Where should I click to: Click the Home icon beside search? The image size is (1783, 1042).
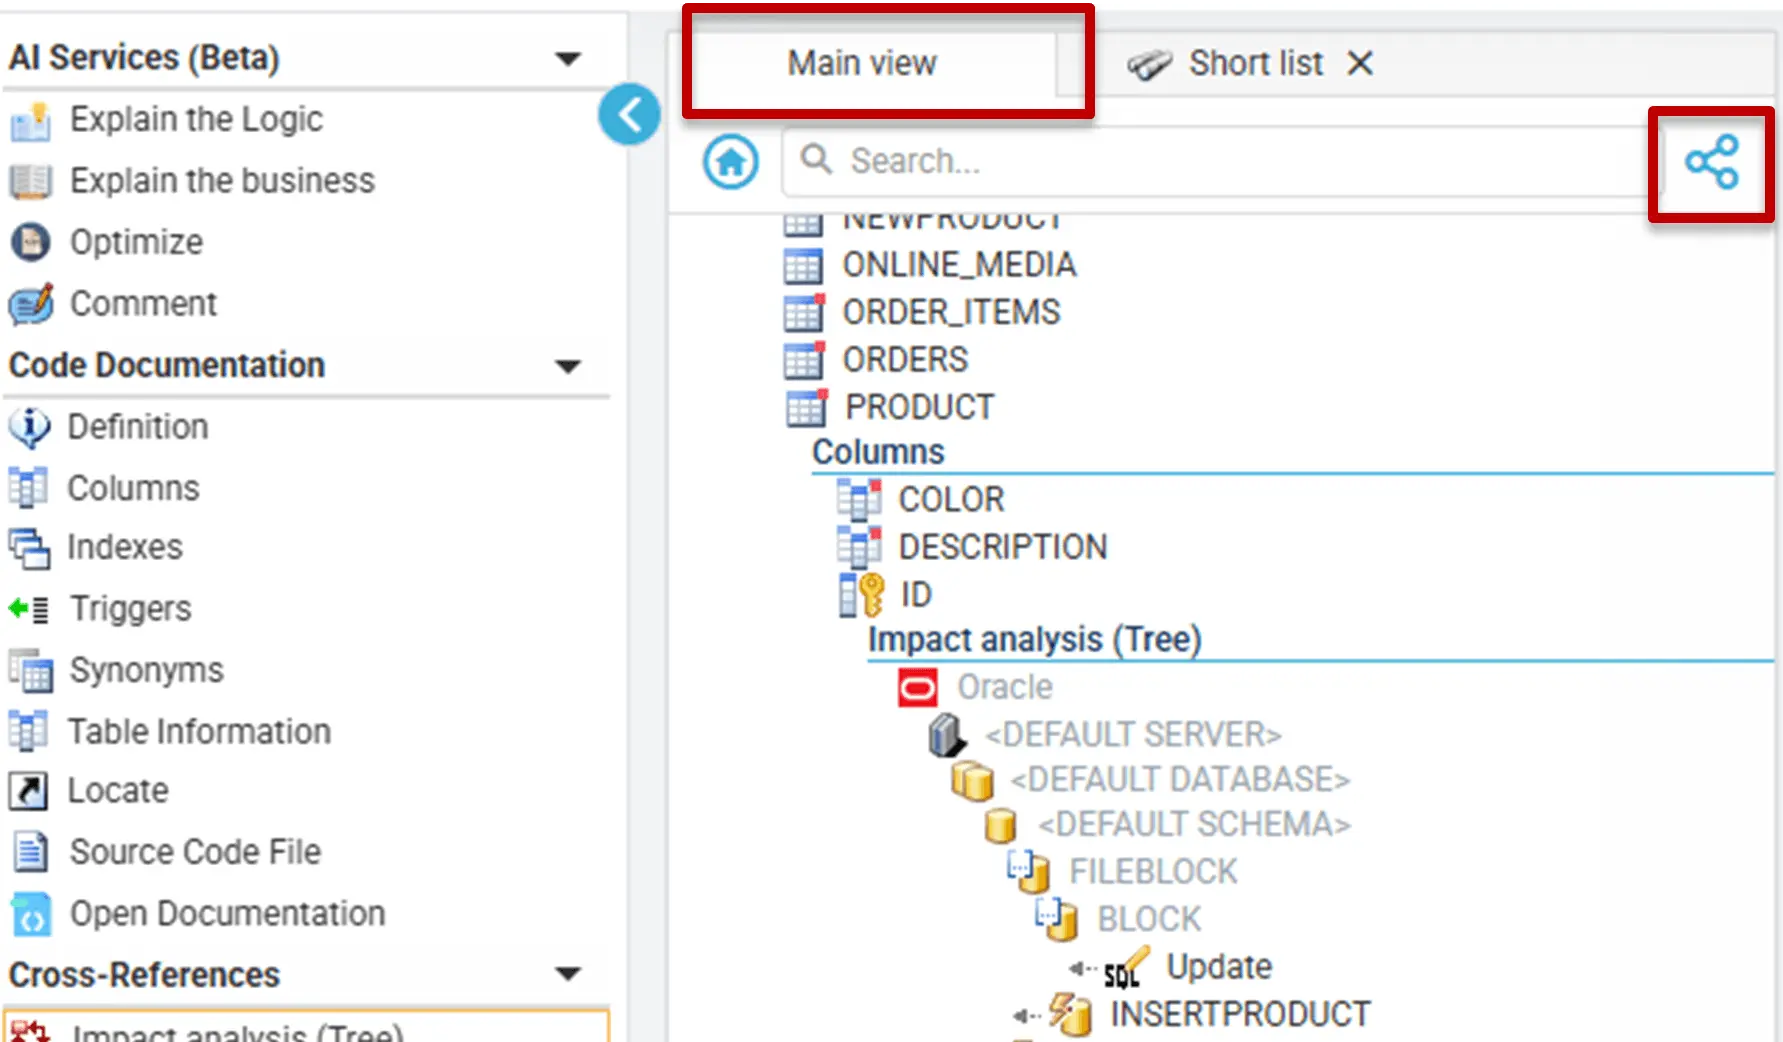731,162
